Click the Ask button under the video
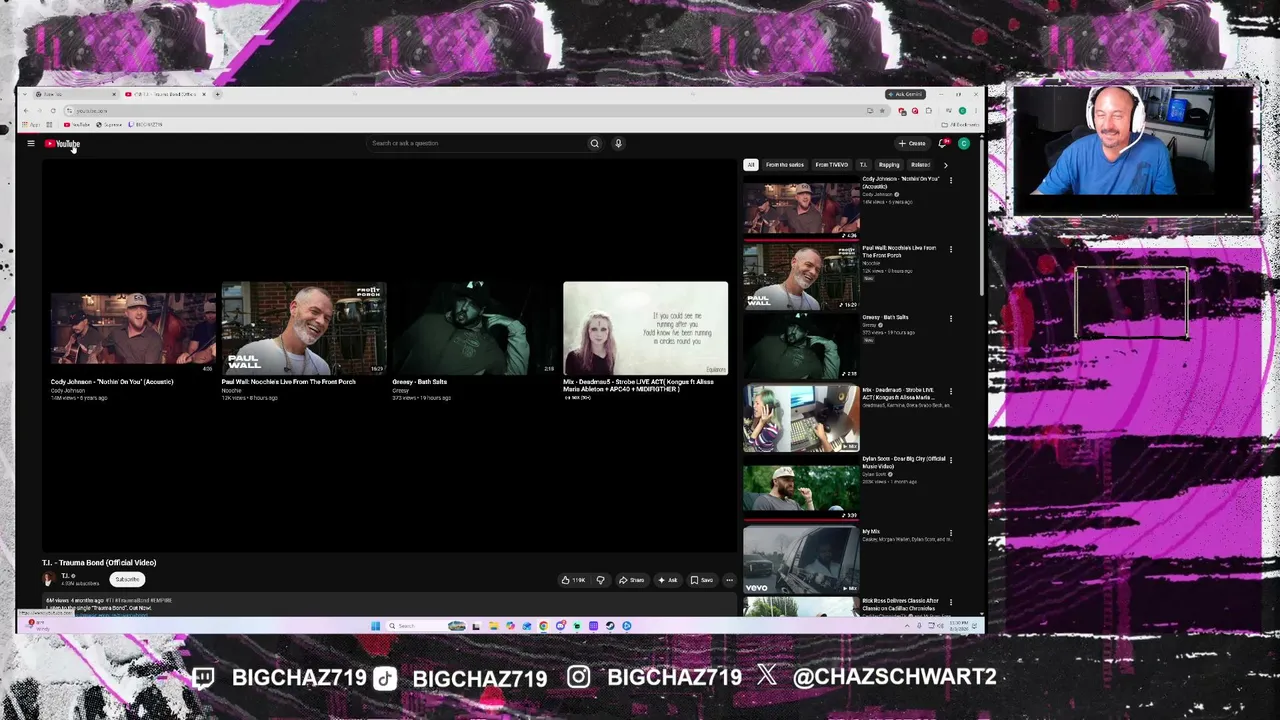This screenshot has width=1280, height=720. point(668,580)
